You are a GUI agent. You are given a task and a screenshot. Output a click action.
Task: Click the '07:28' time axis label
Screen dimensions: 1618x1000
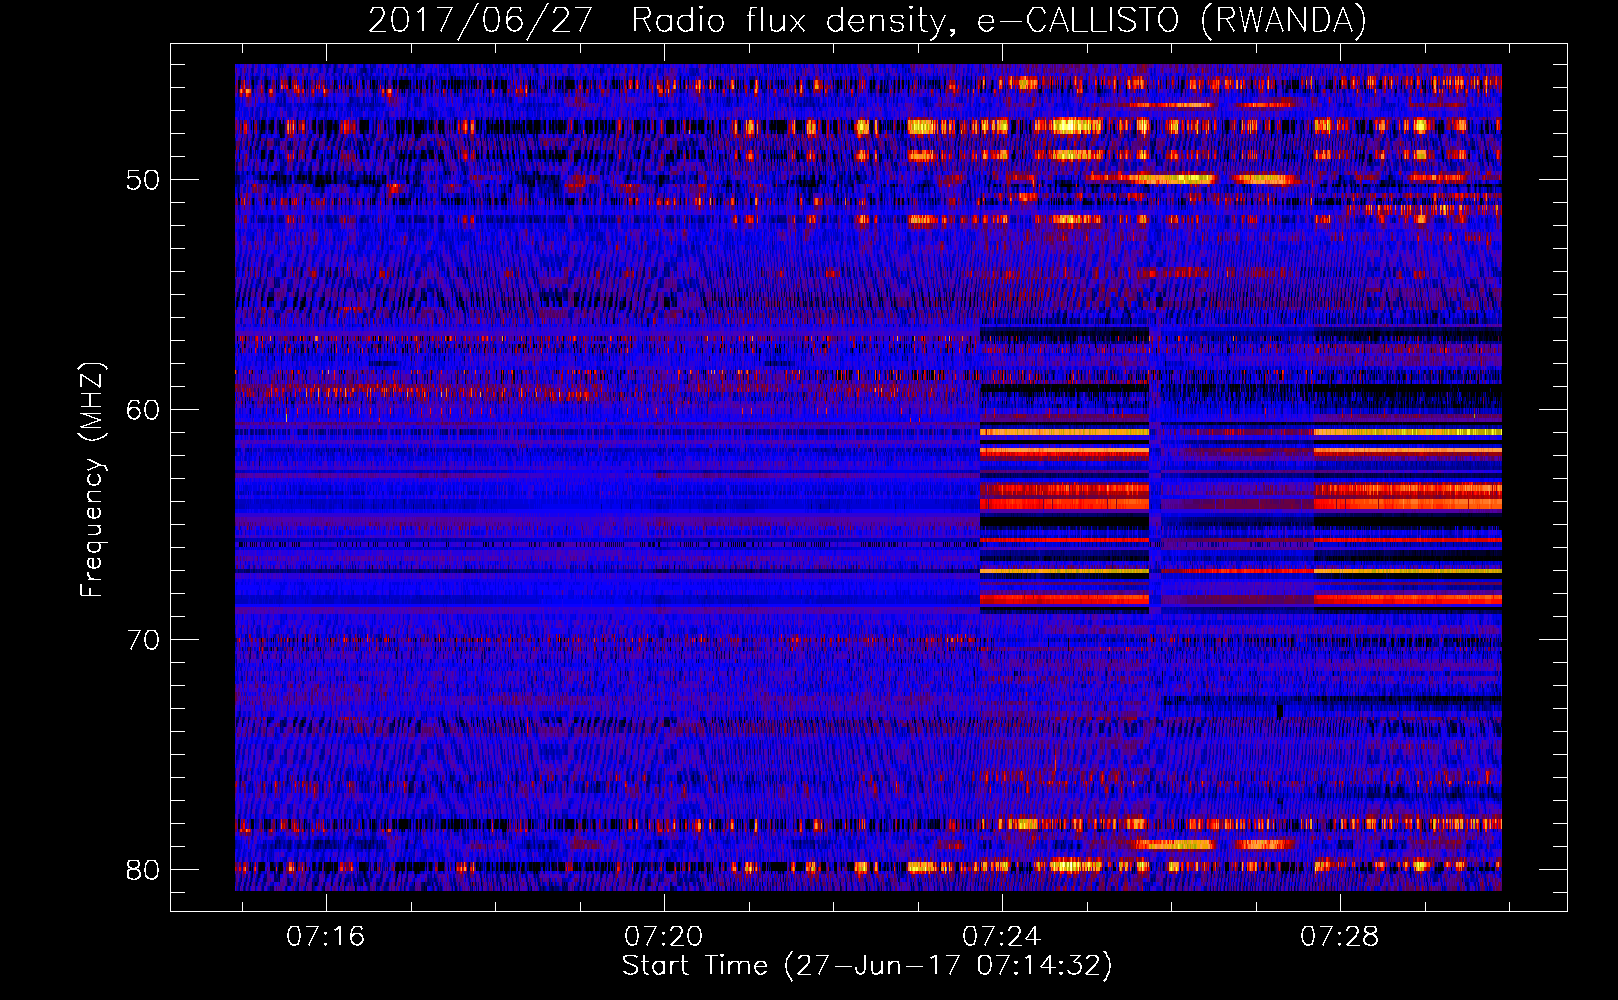pos(1339,937)
